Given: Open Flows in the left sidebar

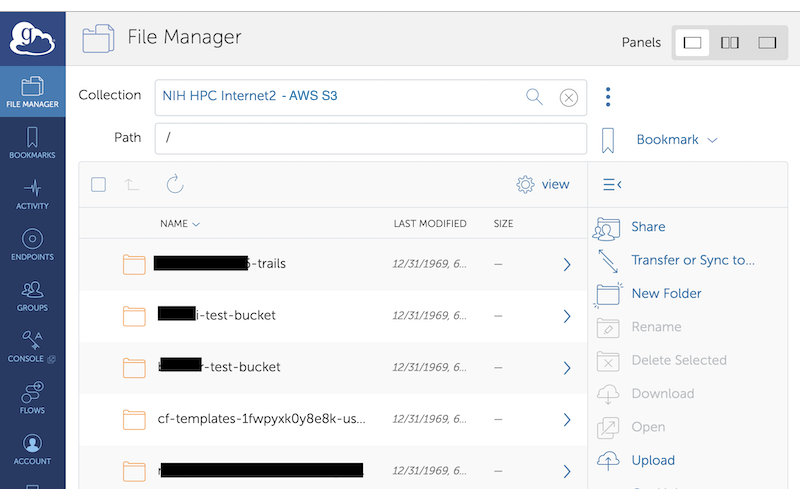Looking at the screenshot, I should tap(32, 397).
